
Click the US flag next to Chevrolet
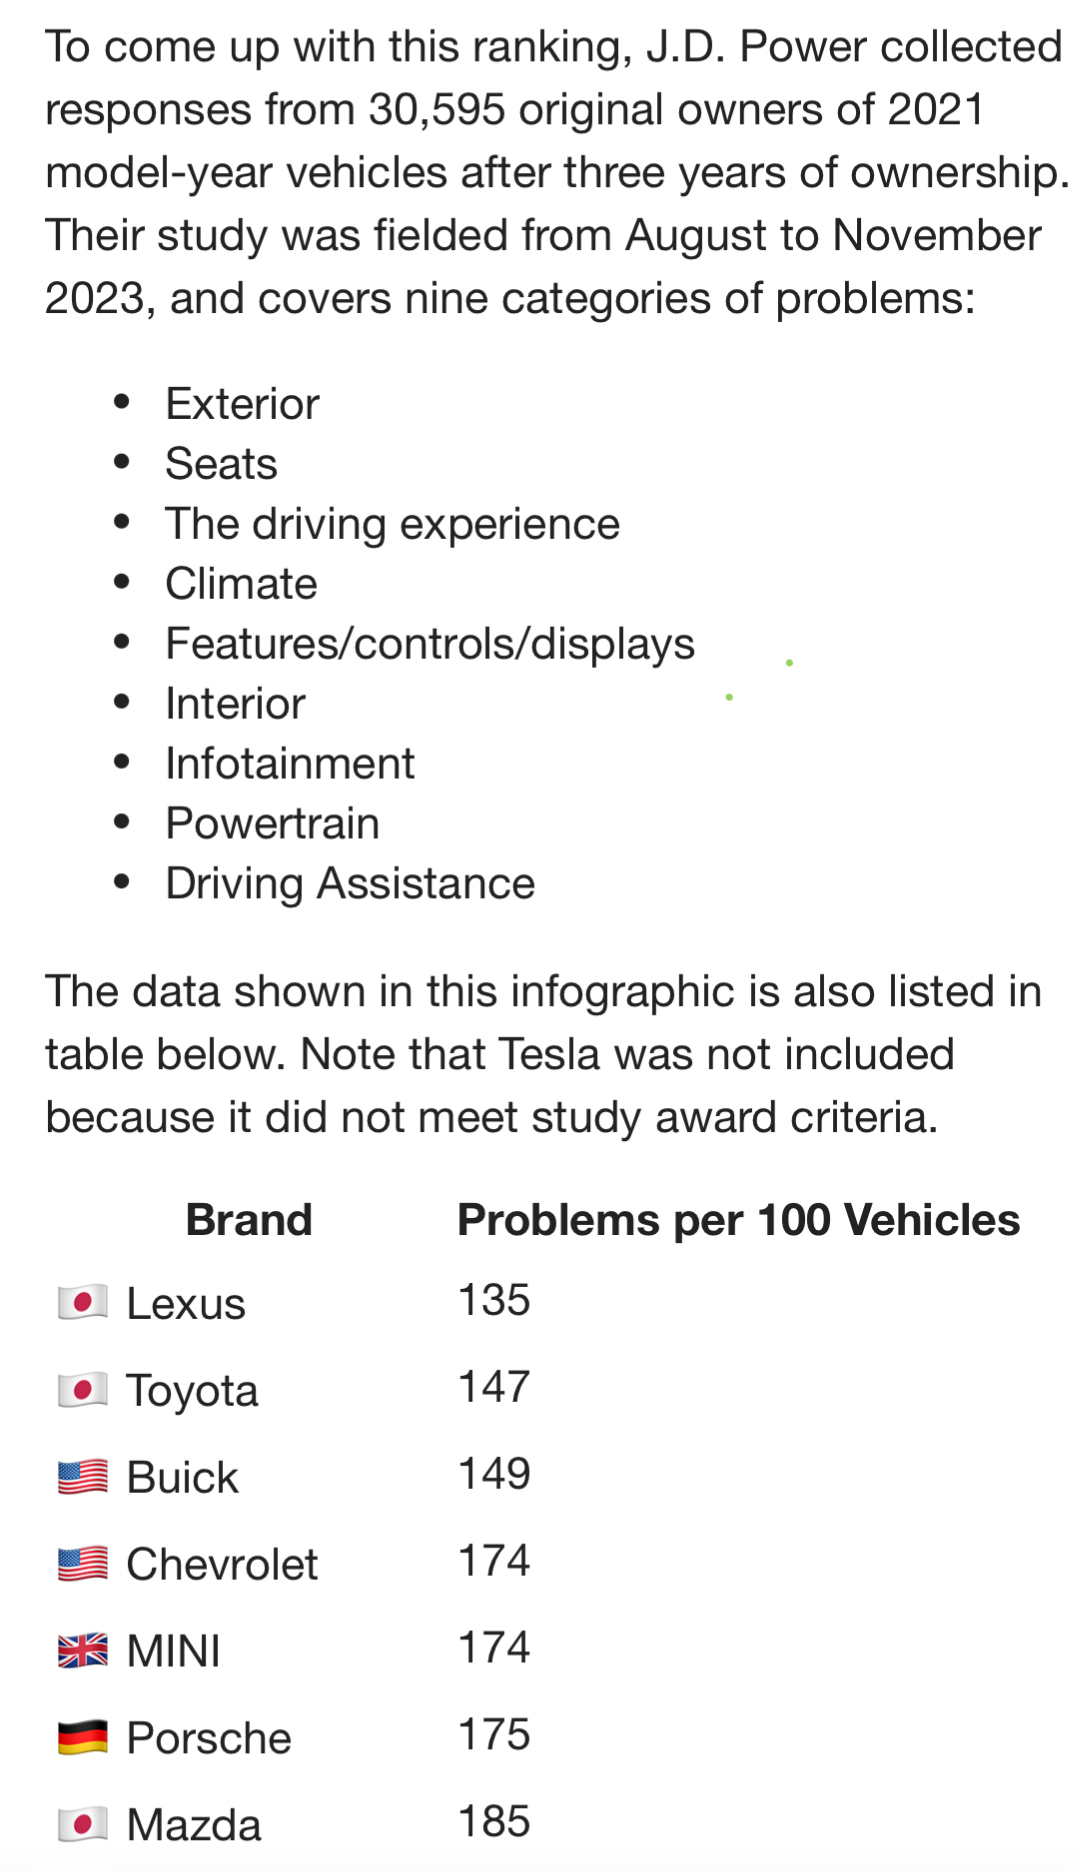82,1564
